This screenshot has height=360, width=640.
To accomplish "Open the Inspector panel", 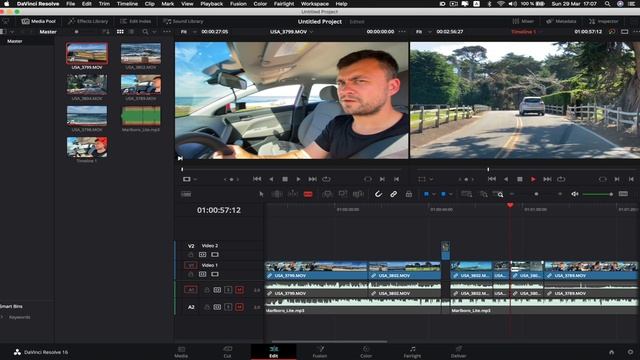I will click(604, 21).
